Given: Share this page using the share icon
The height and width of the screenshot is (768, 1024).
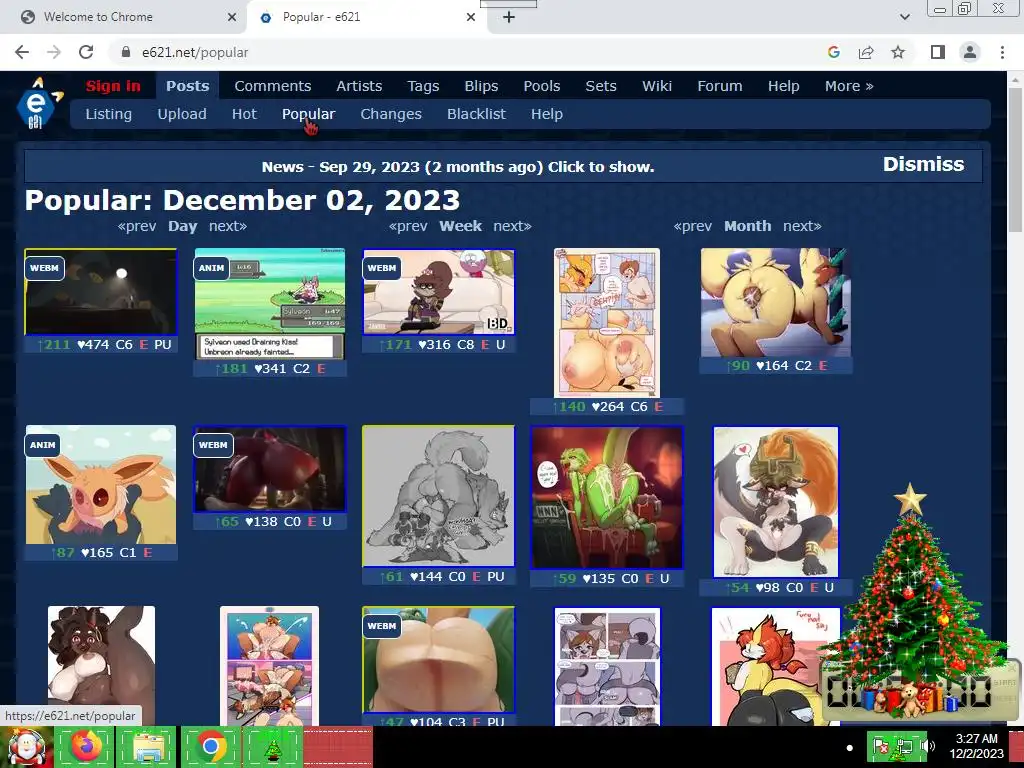Looking at the screenshot, I should (866, 52).
